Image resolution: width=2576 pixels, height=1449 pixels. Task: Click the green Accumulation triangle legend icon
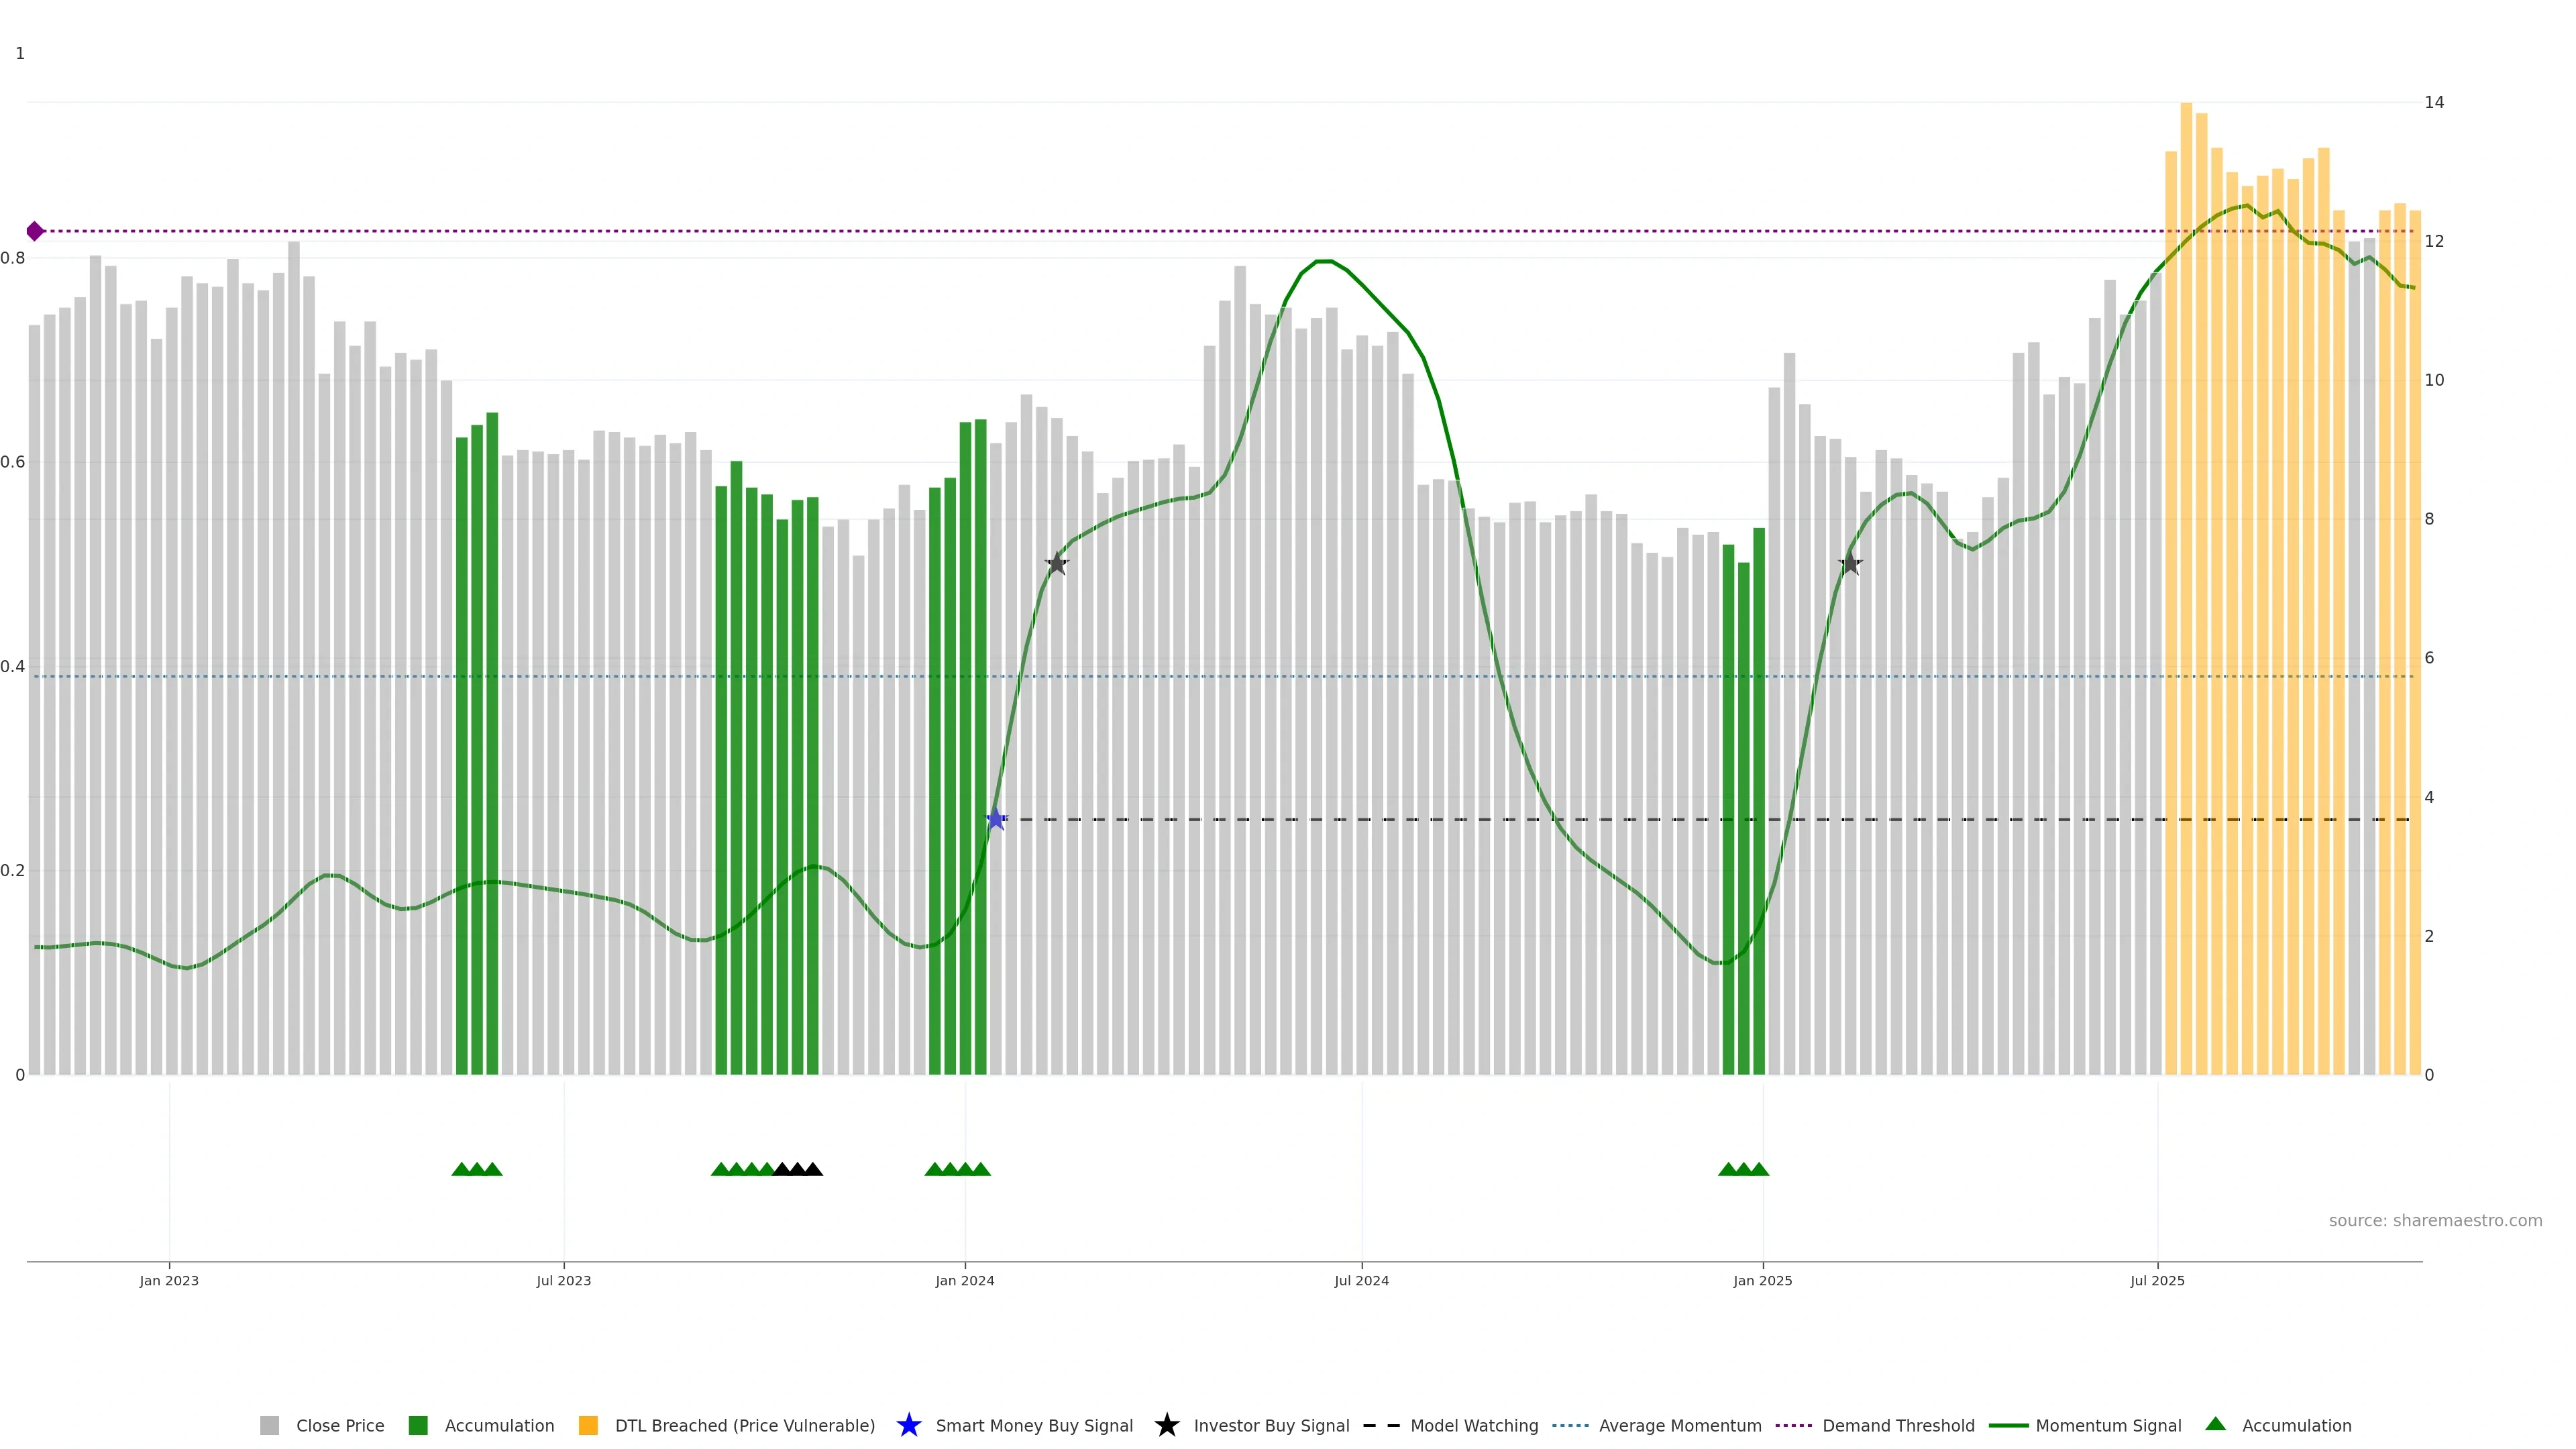[x=2215, y=1424]
